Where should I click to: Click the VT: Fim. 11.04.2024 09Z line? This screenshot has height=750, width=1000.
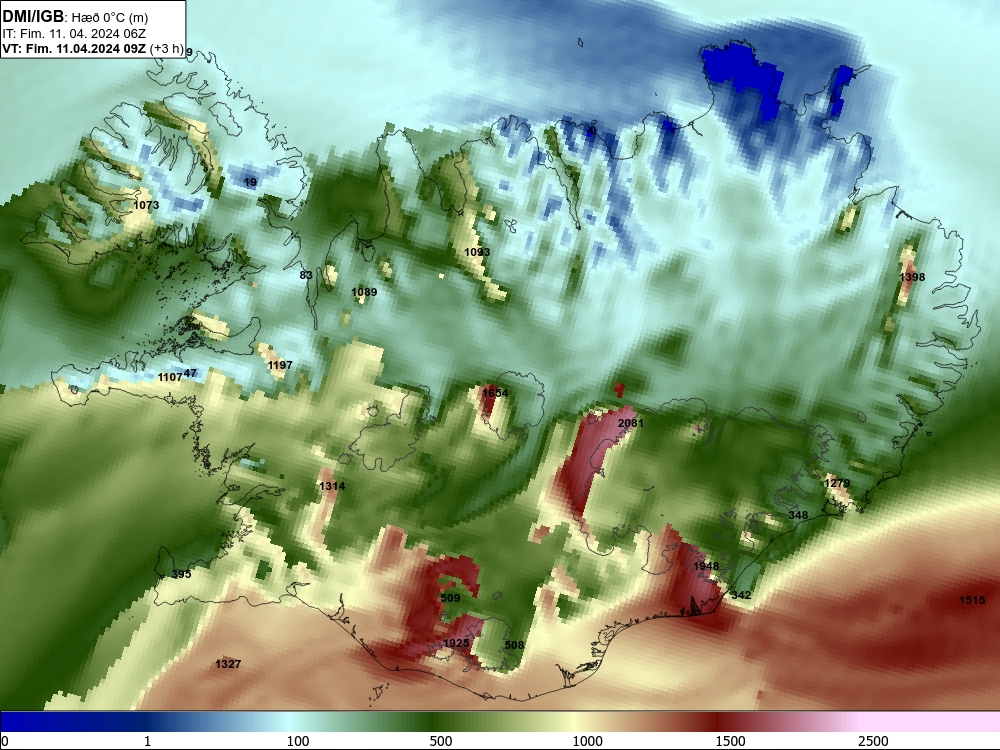(75, 49)
